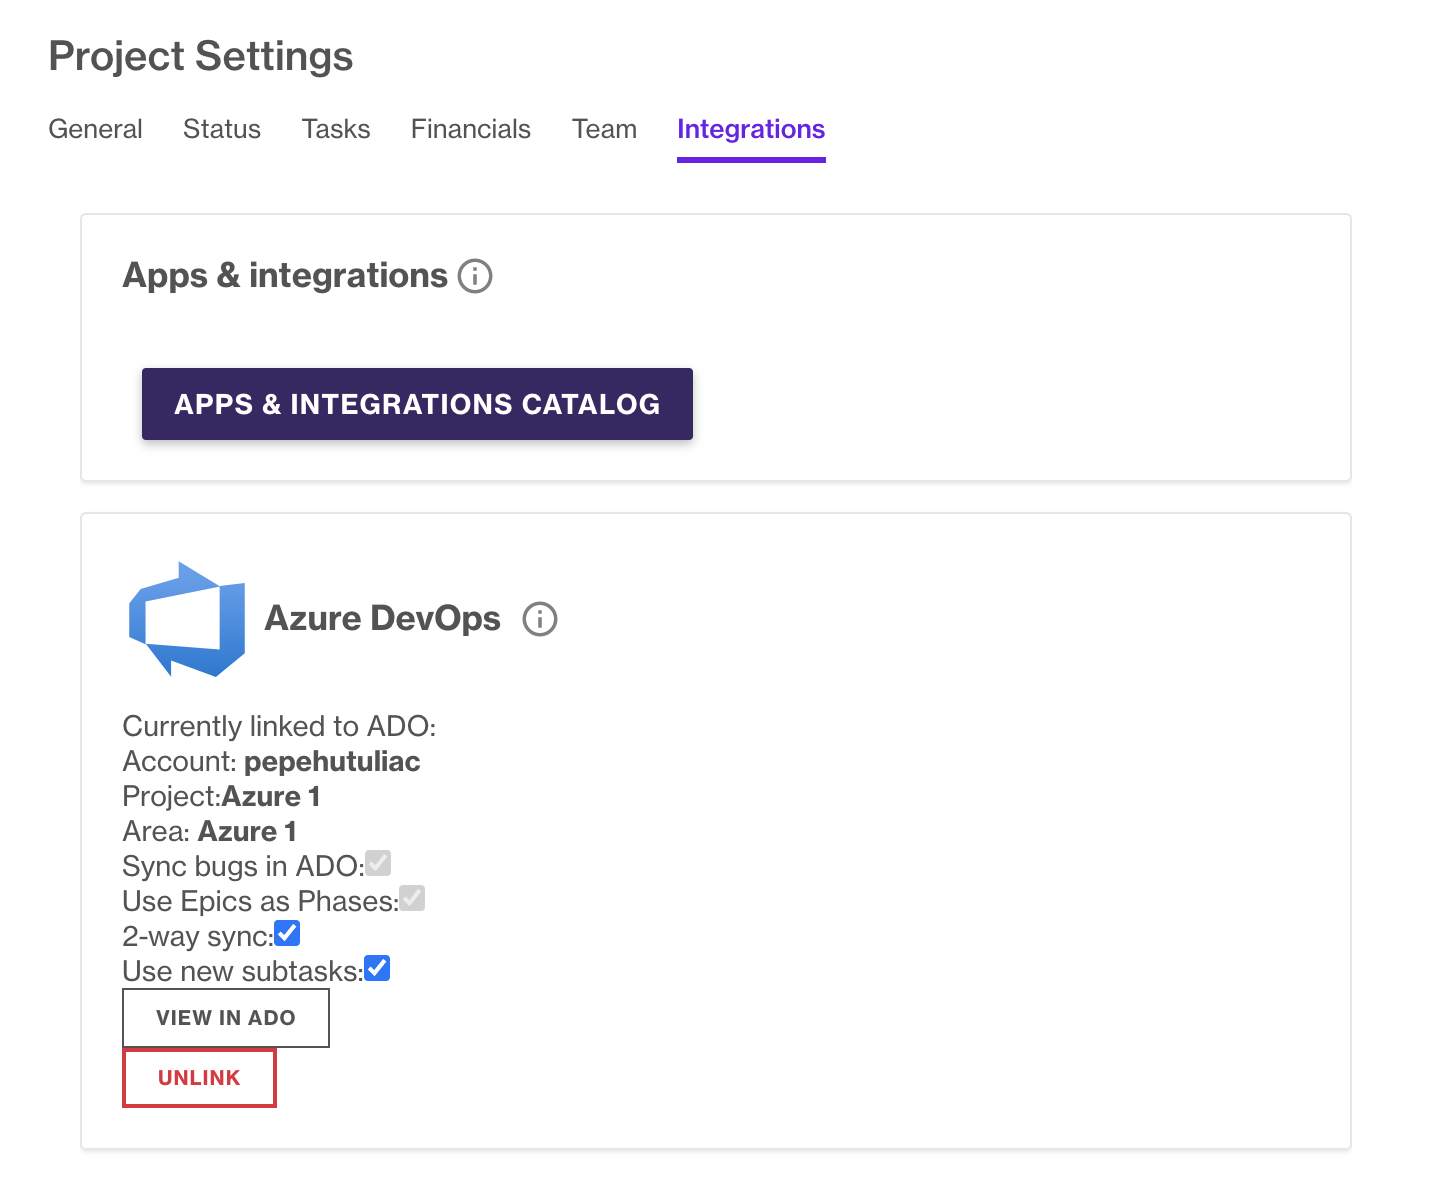The image size is (1436, 1194).
Task: Enable the Use Epics as Phases checkbox
Action: [x=413, y=897]
